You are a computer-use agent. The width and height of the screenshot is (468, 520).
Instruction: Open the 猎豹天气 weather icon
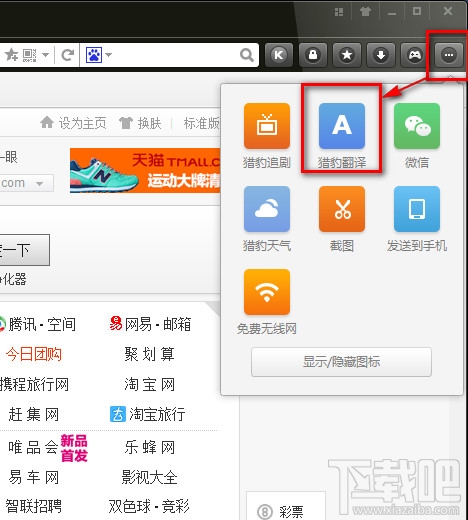point(267,209)
